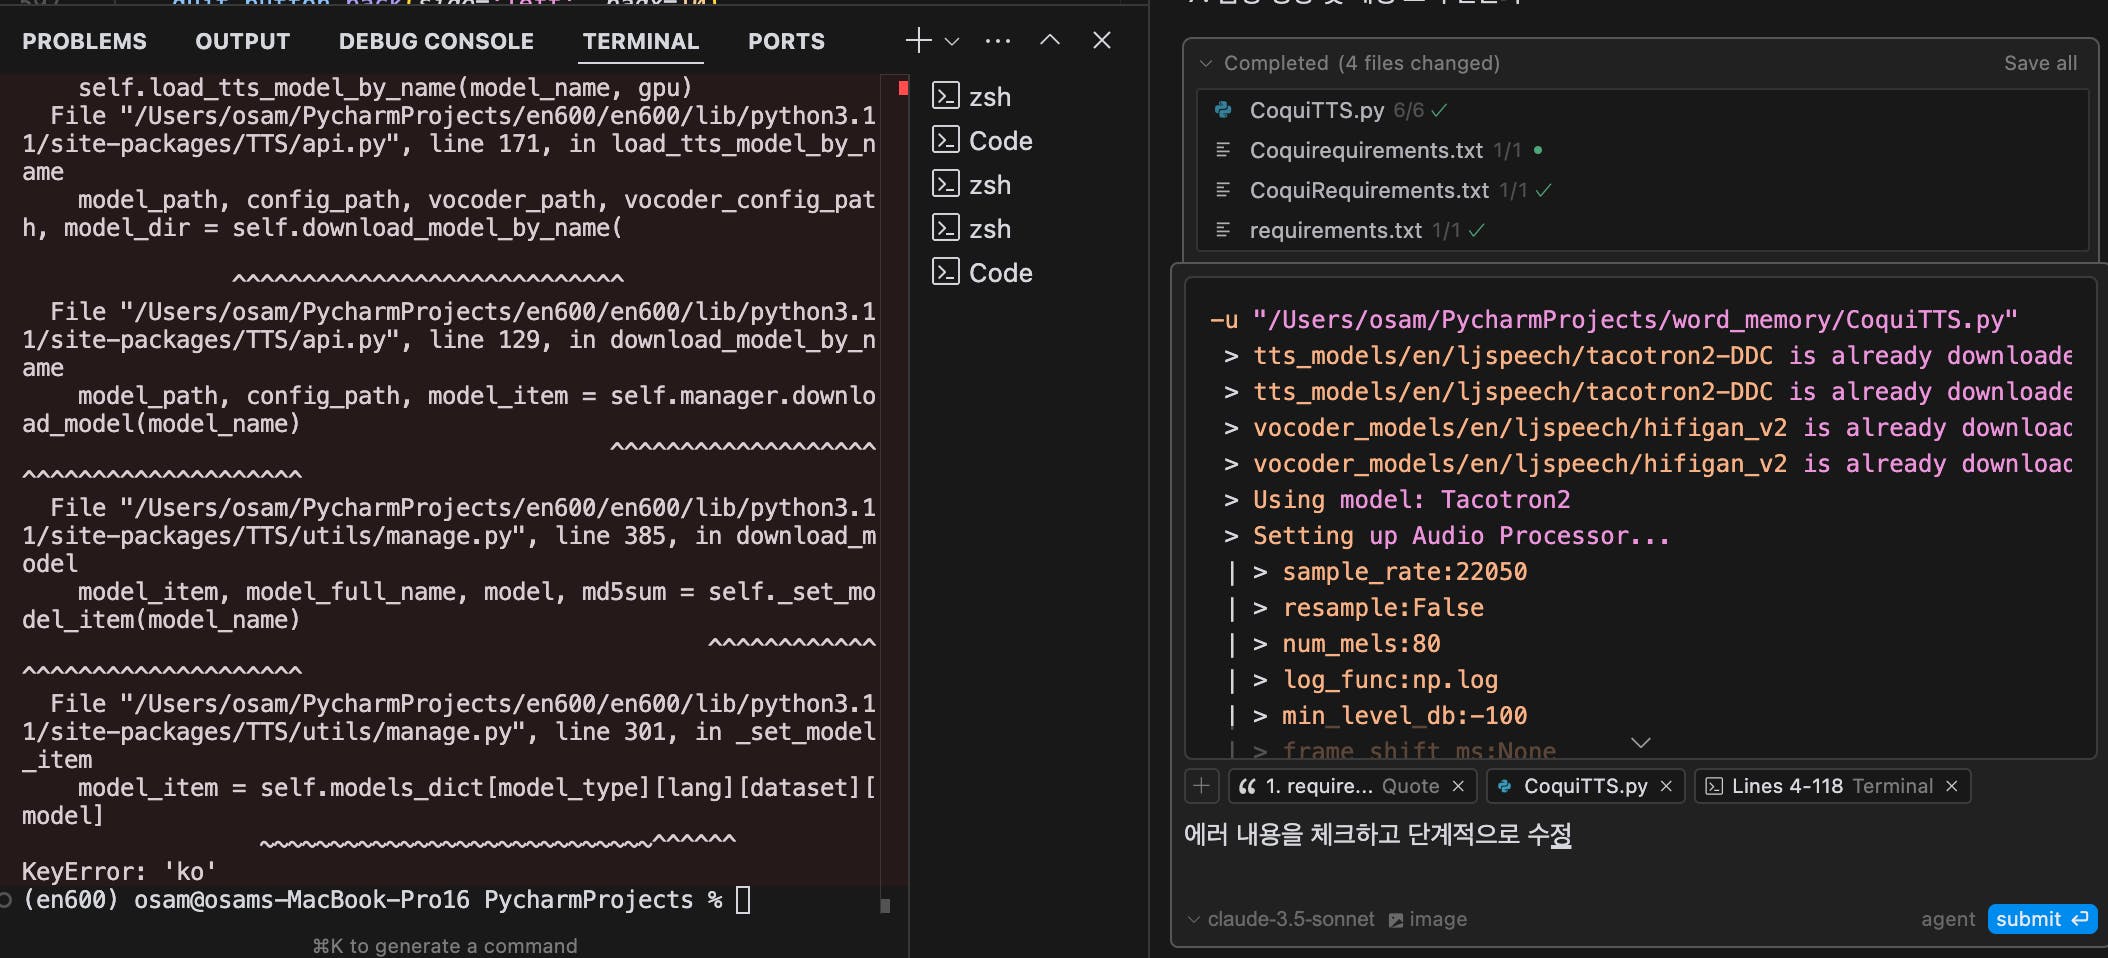Screen dimensions: 2108x958
Task: Click into the chat message input field
Action: click(x=1640, y=850)
